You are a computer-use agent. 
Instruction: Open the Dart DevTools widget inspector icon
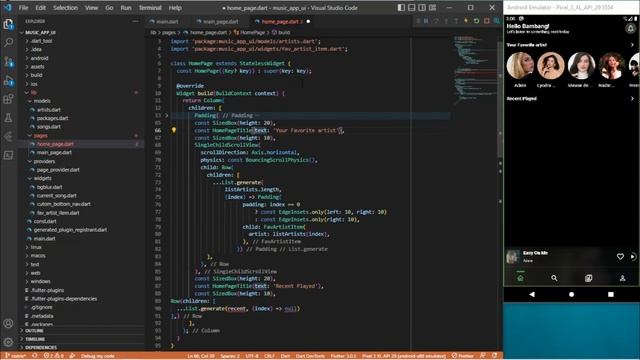click(497, 21)
